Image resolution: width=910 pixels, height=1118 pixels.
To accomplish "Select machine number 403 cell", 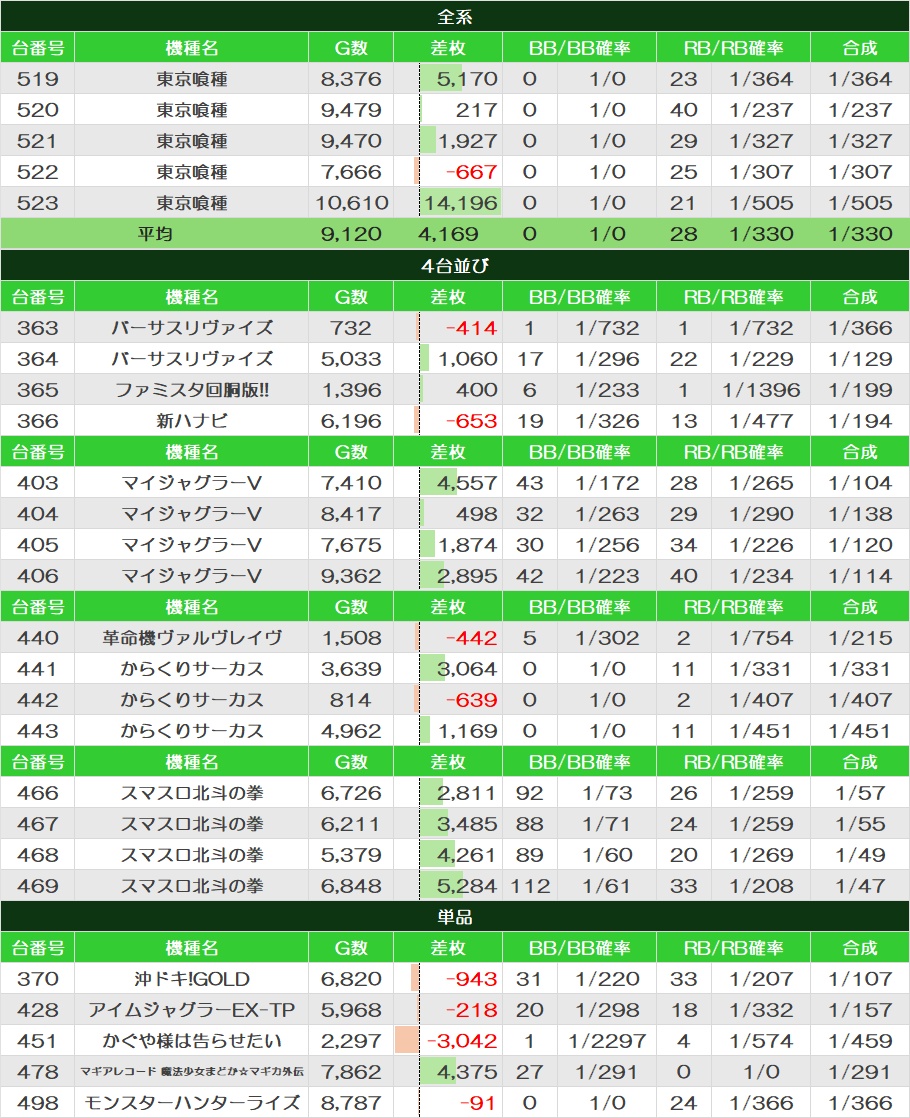I will pos(38,483).
